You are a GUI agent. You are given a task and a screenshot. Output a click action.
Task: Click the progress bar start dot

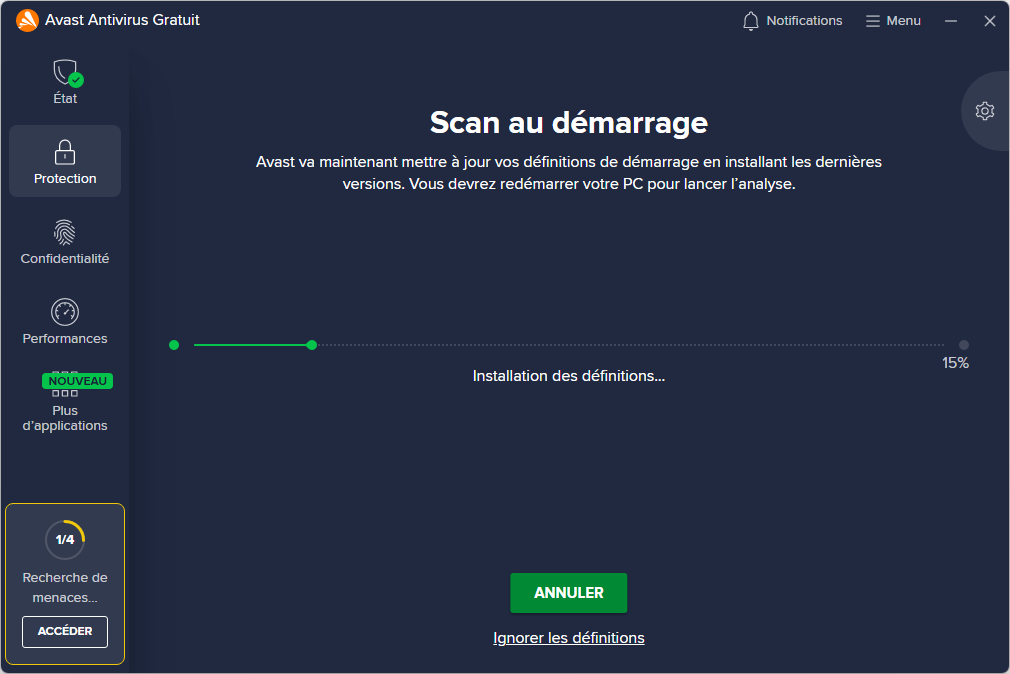(174, 345)
